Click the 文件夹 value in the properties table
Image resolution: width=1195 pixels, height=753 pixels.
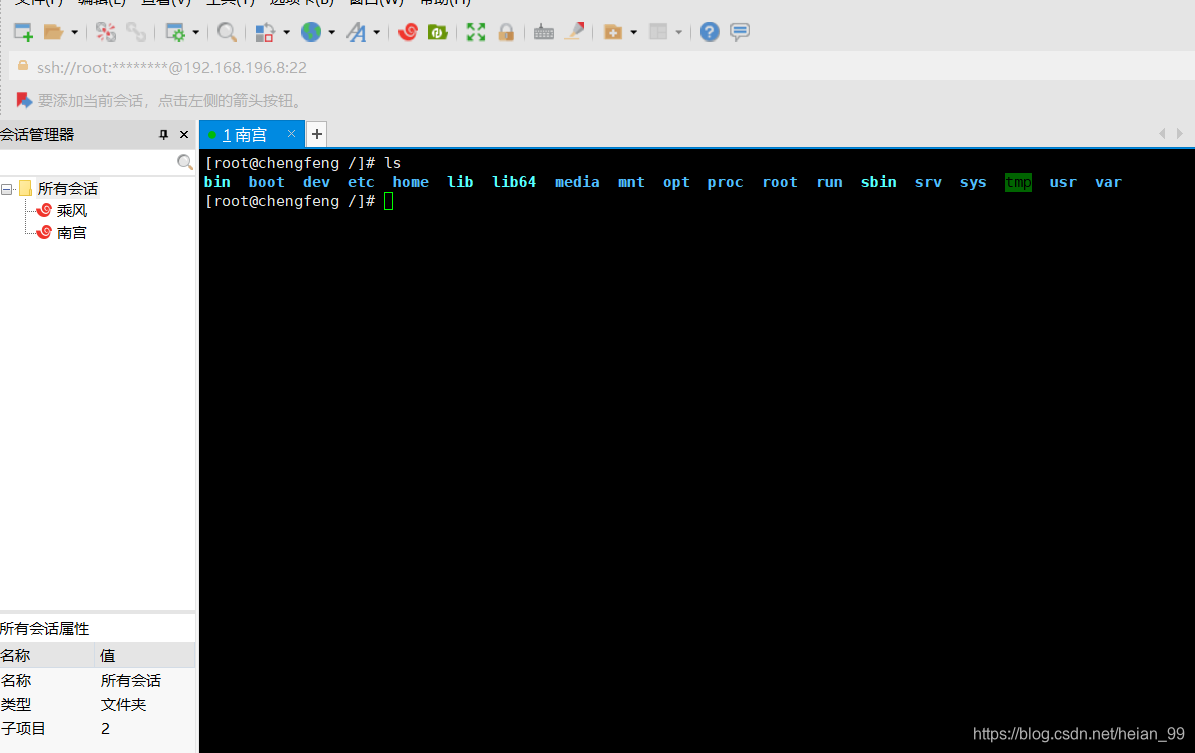pyautogui.click(x=123, y=705)
